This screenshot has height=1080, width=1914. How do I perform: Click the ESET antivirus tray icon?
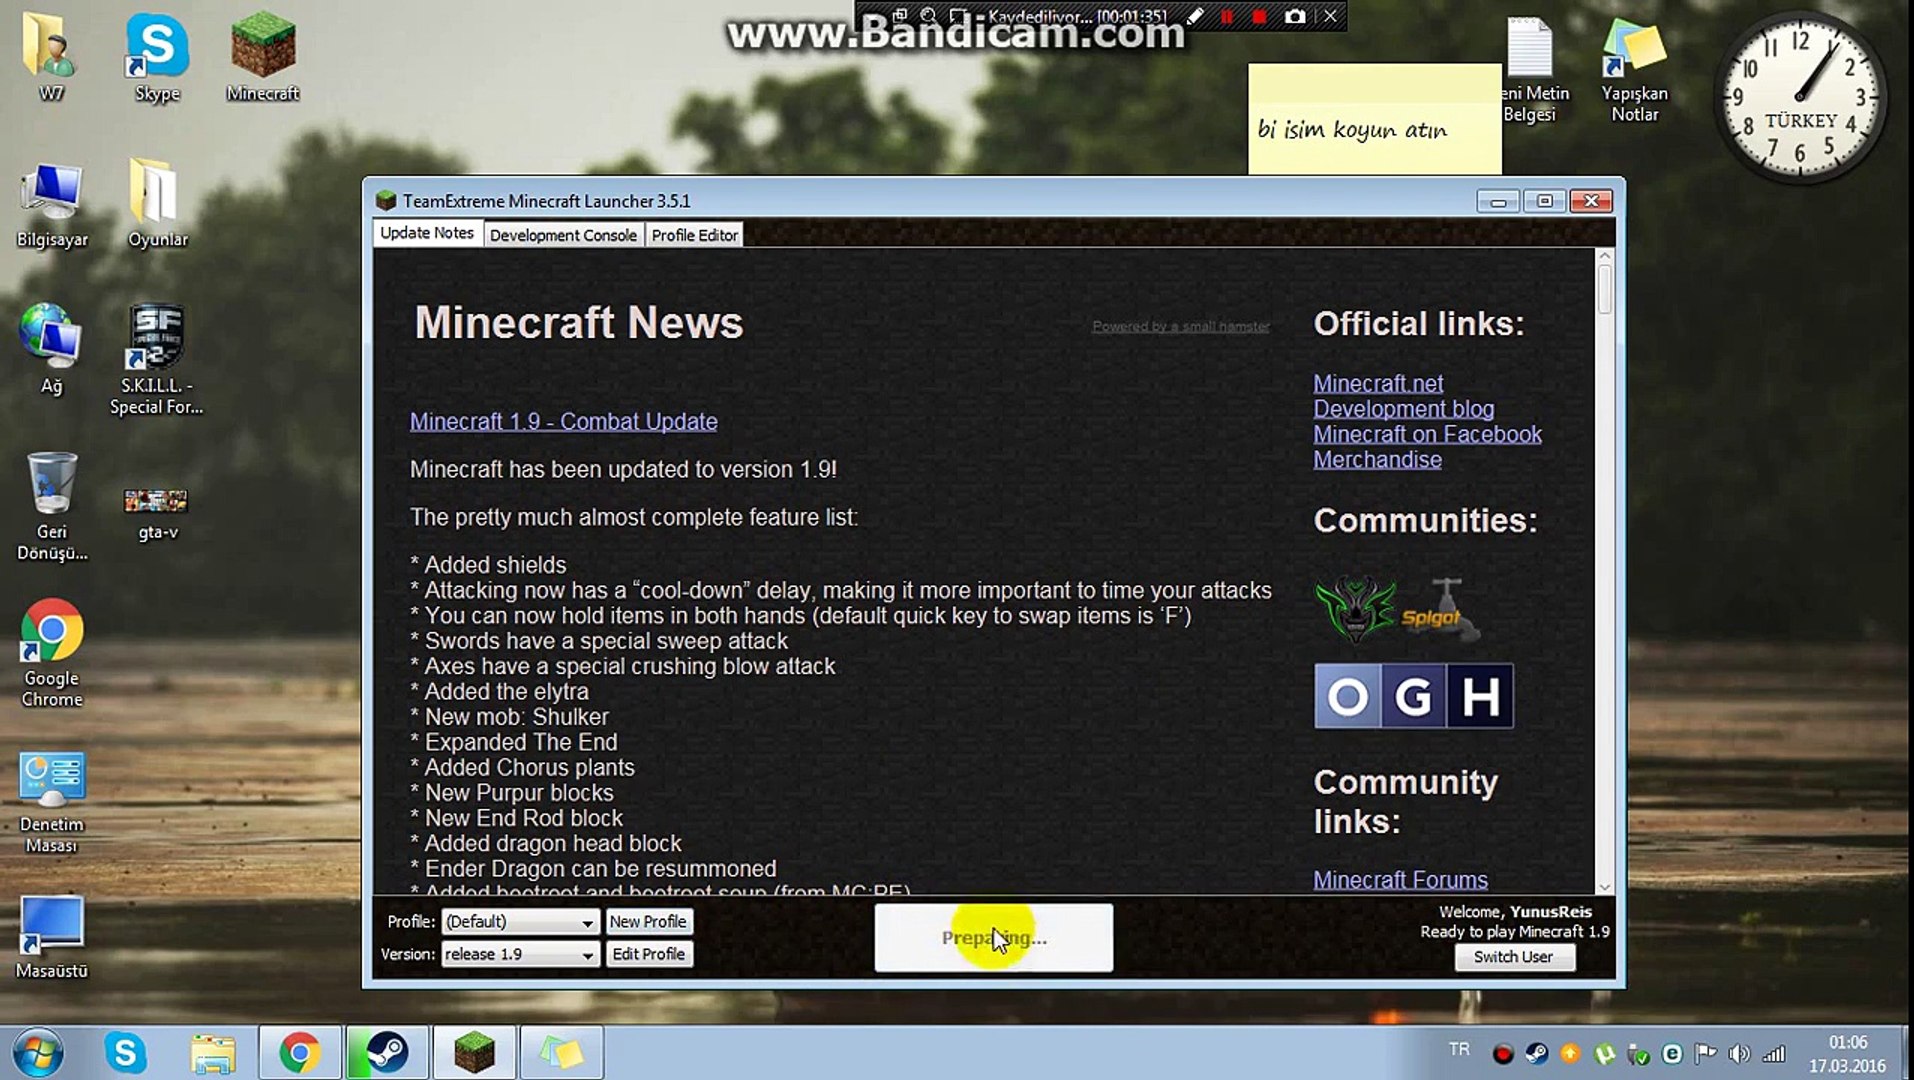[x=1672, y=1054]
